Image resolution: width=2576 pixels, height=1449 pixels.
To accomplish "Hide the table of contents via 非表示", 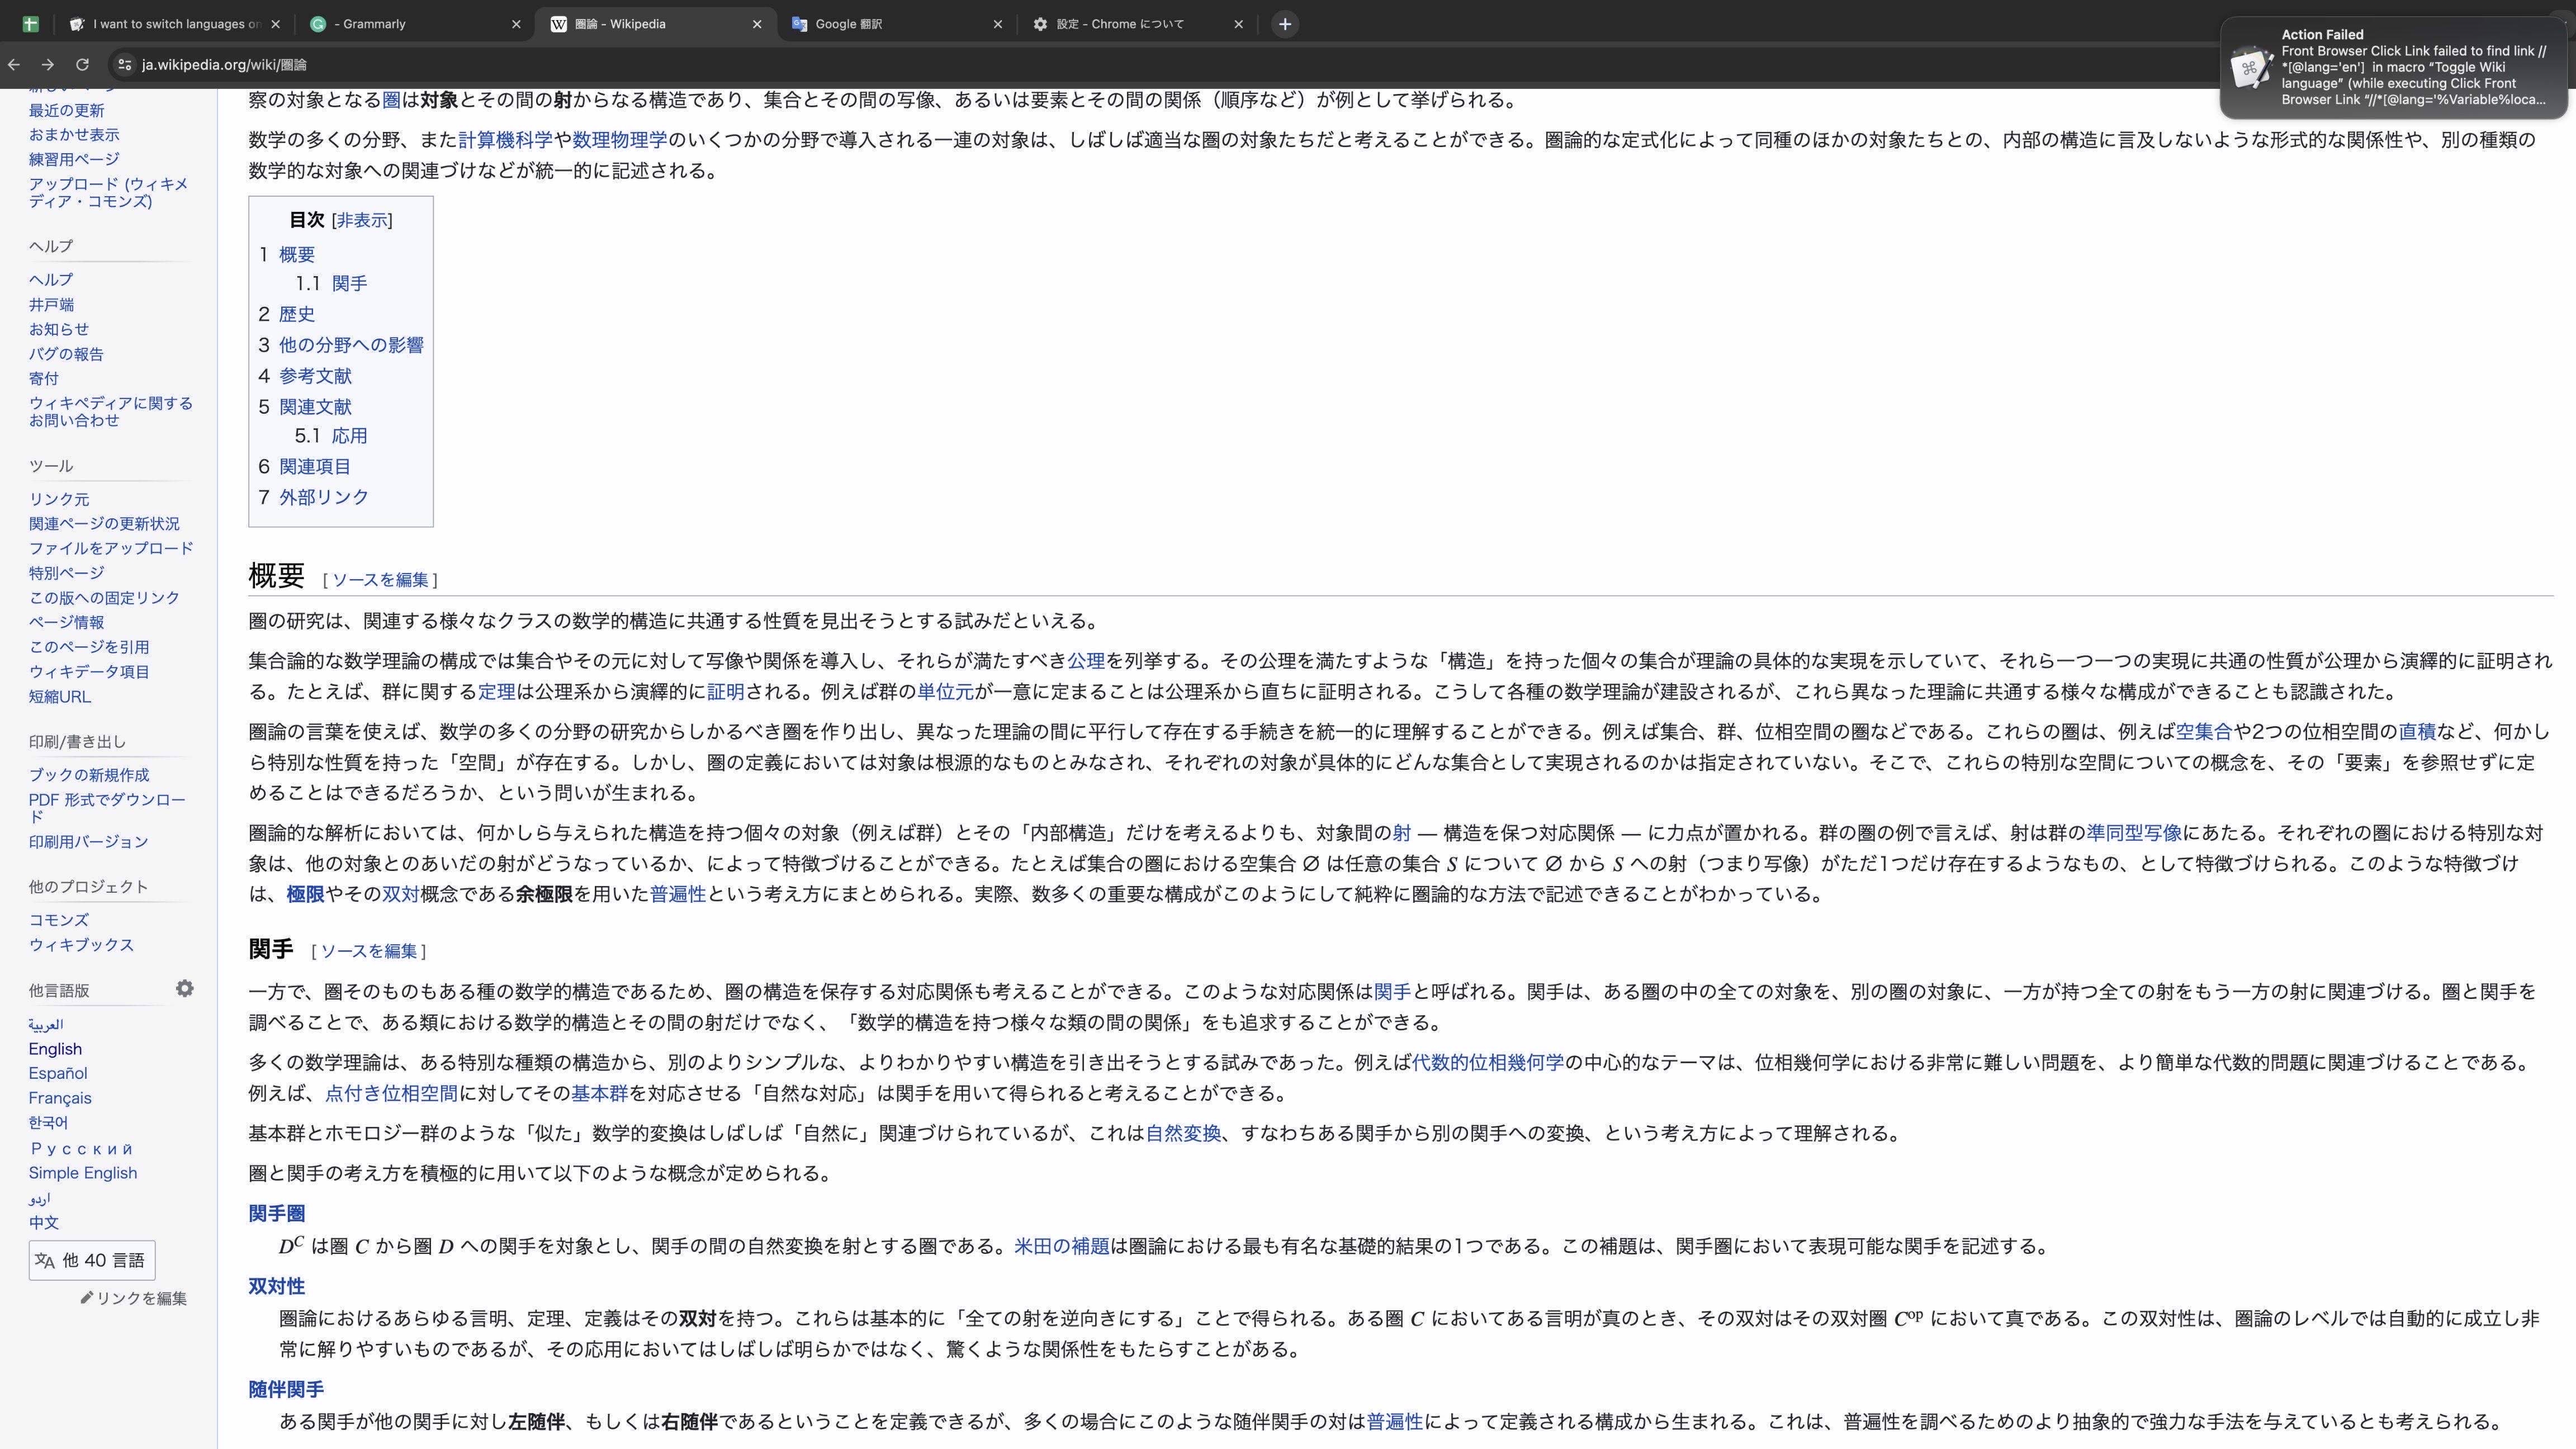I will (x=362, y=220).
